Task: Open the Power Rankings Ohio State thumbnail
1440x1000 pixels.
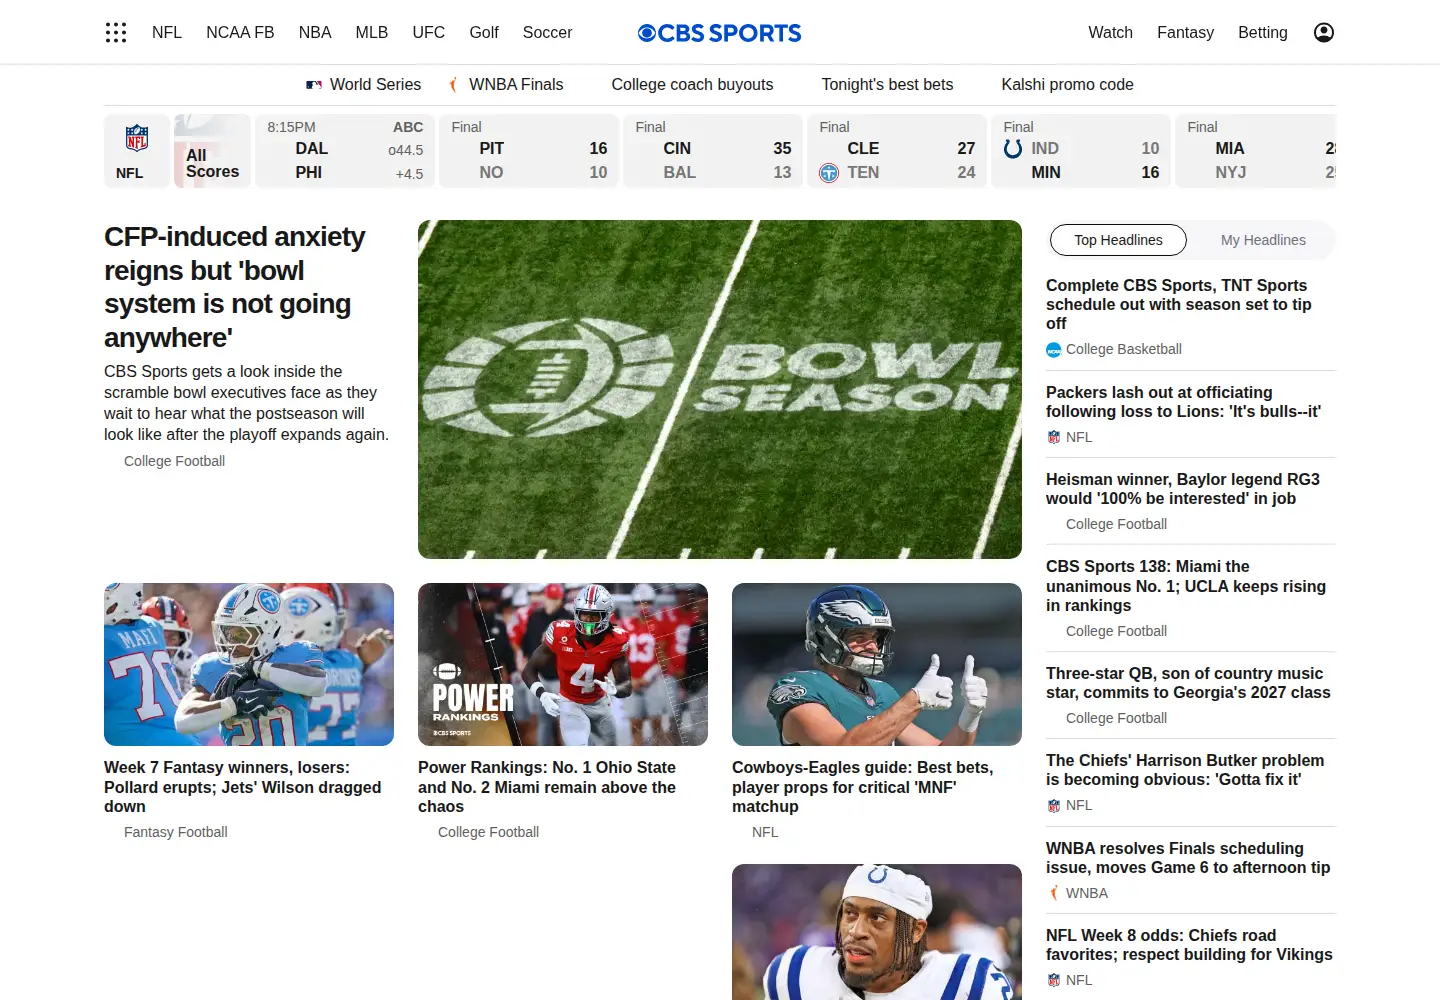Action: [x=563, y=664]
